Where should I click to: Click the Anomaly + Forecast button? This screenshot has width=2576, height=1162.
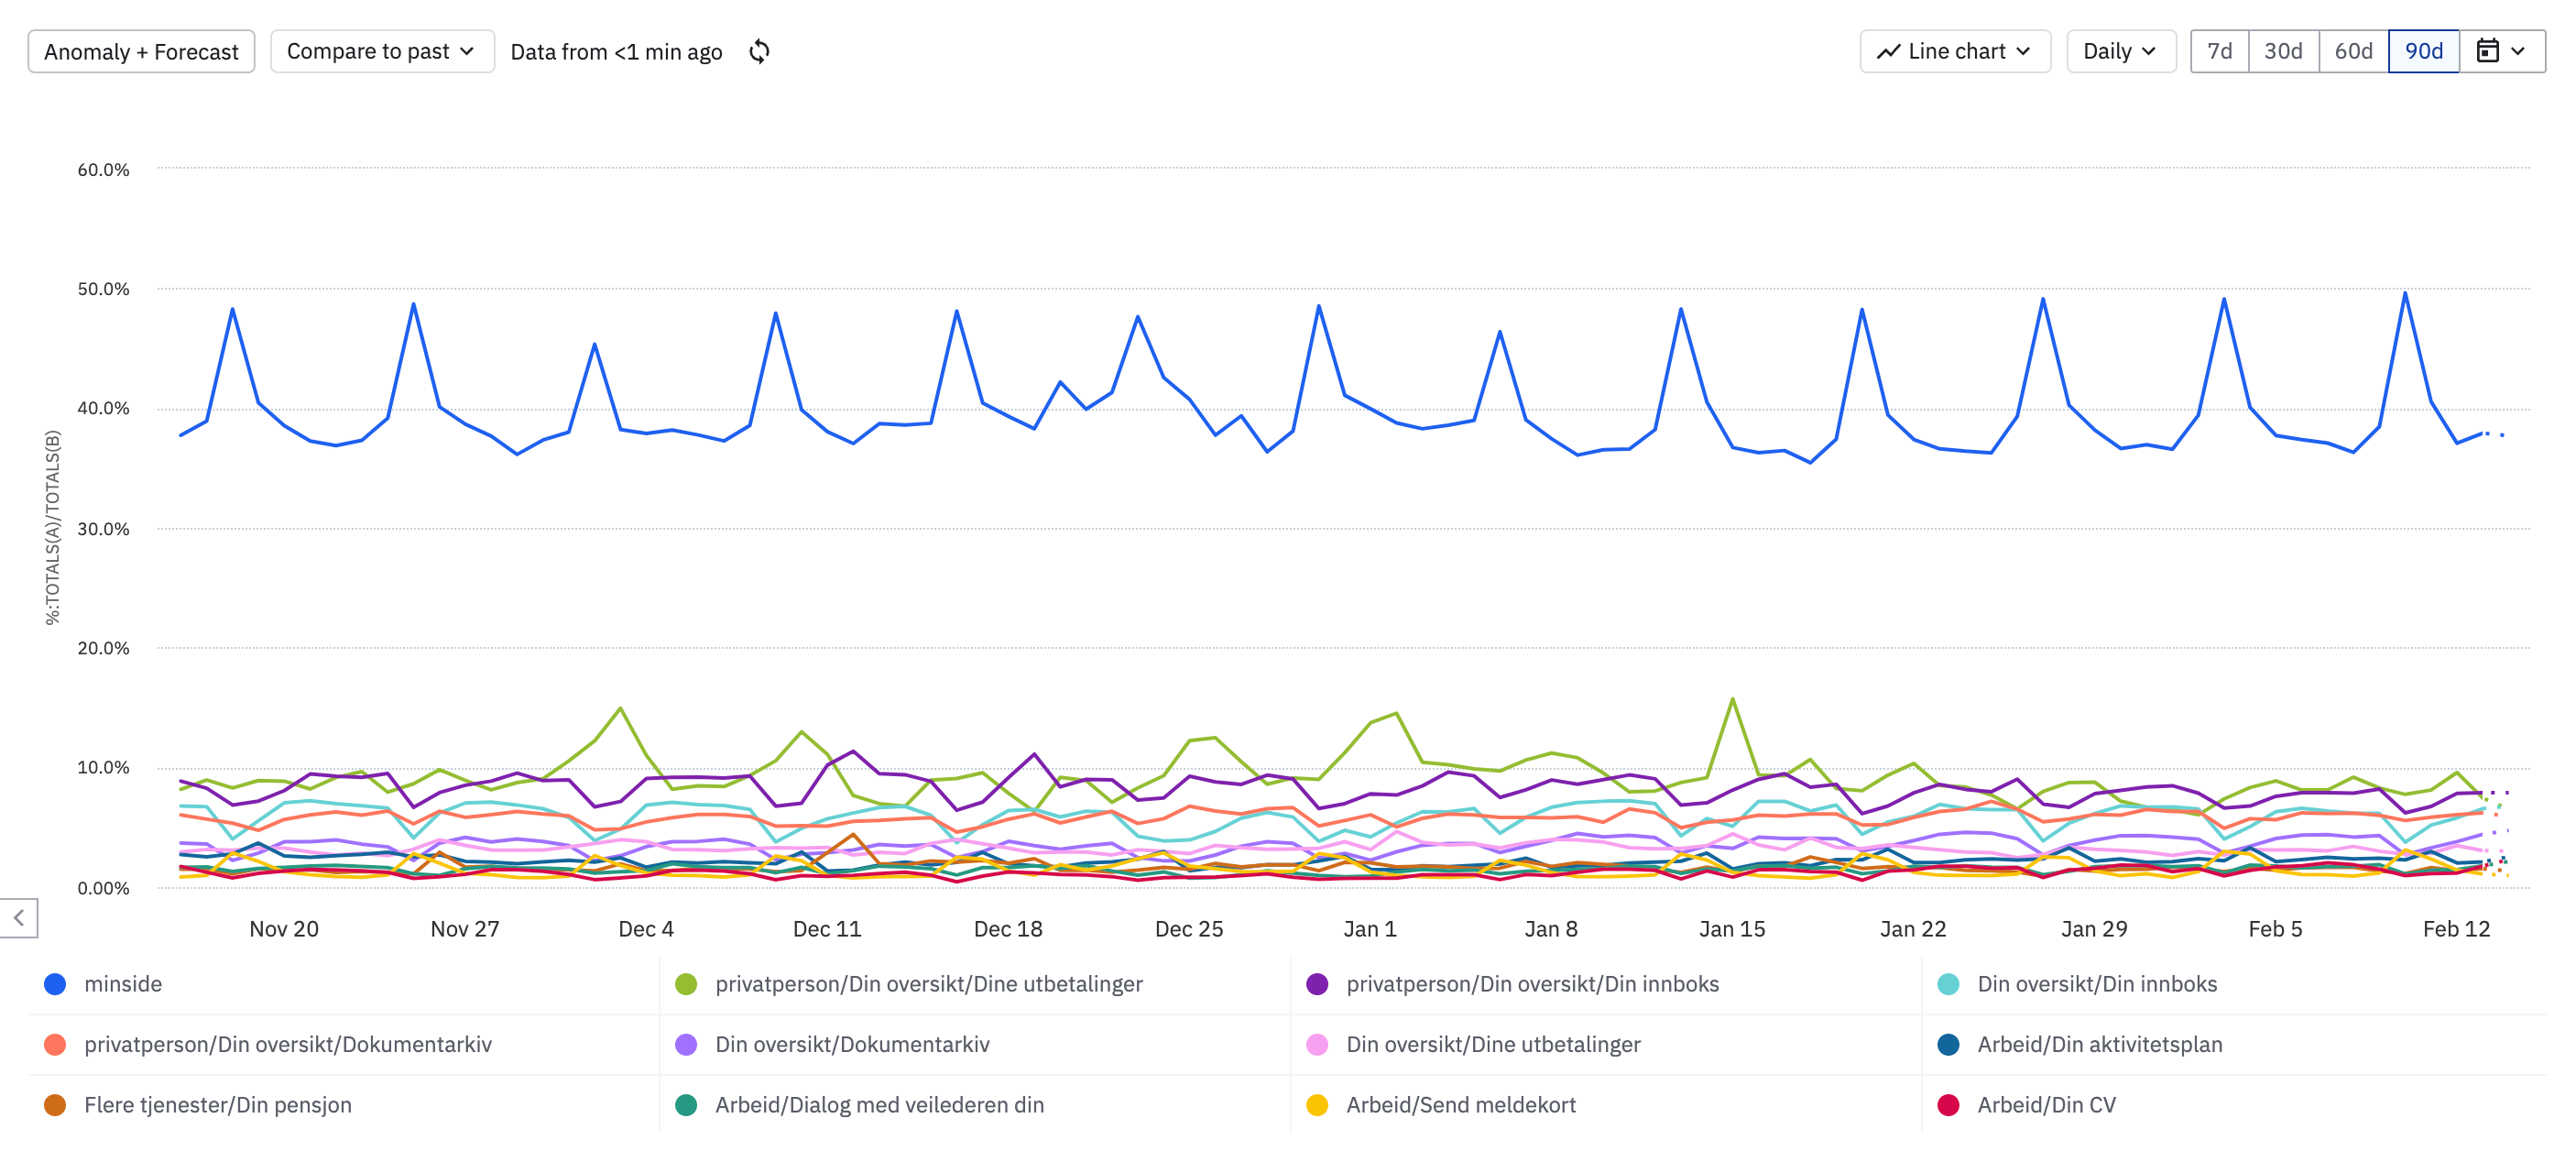point(141,51)
